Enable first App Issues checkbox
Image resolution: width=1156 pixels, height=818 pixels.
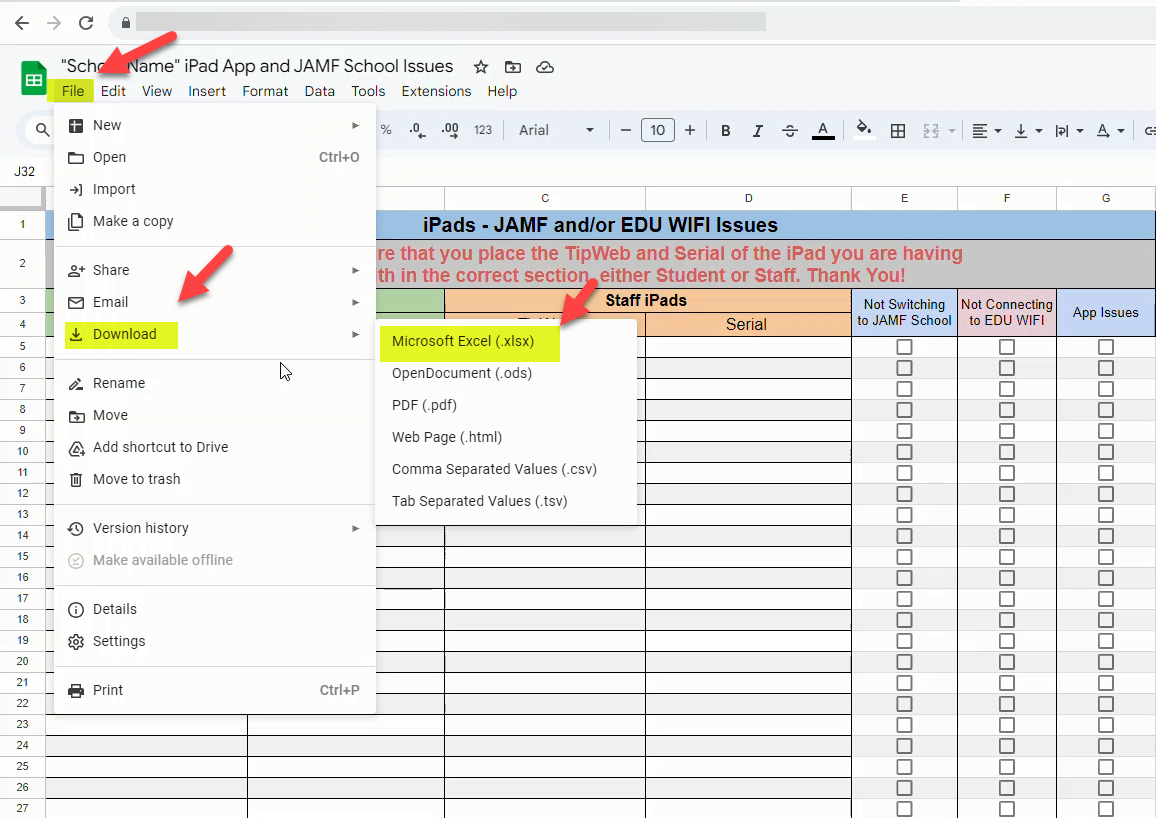tap(1105, 347)
